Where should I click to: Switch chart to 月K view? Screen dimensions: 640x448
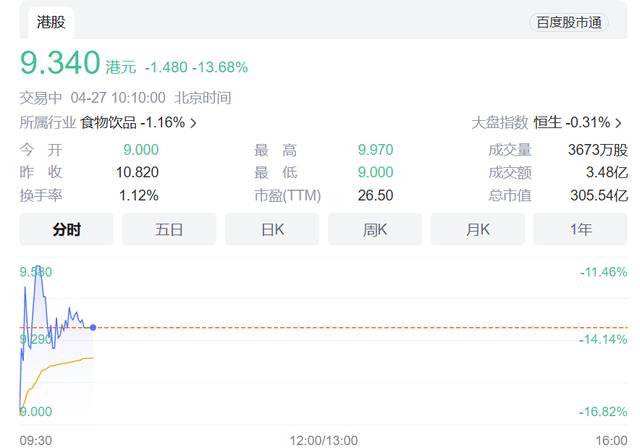(x=478, y=229)
